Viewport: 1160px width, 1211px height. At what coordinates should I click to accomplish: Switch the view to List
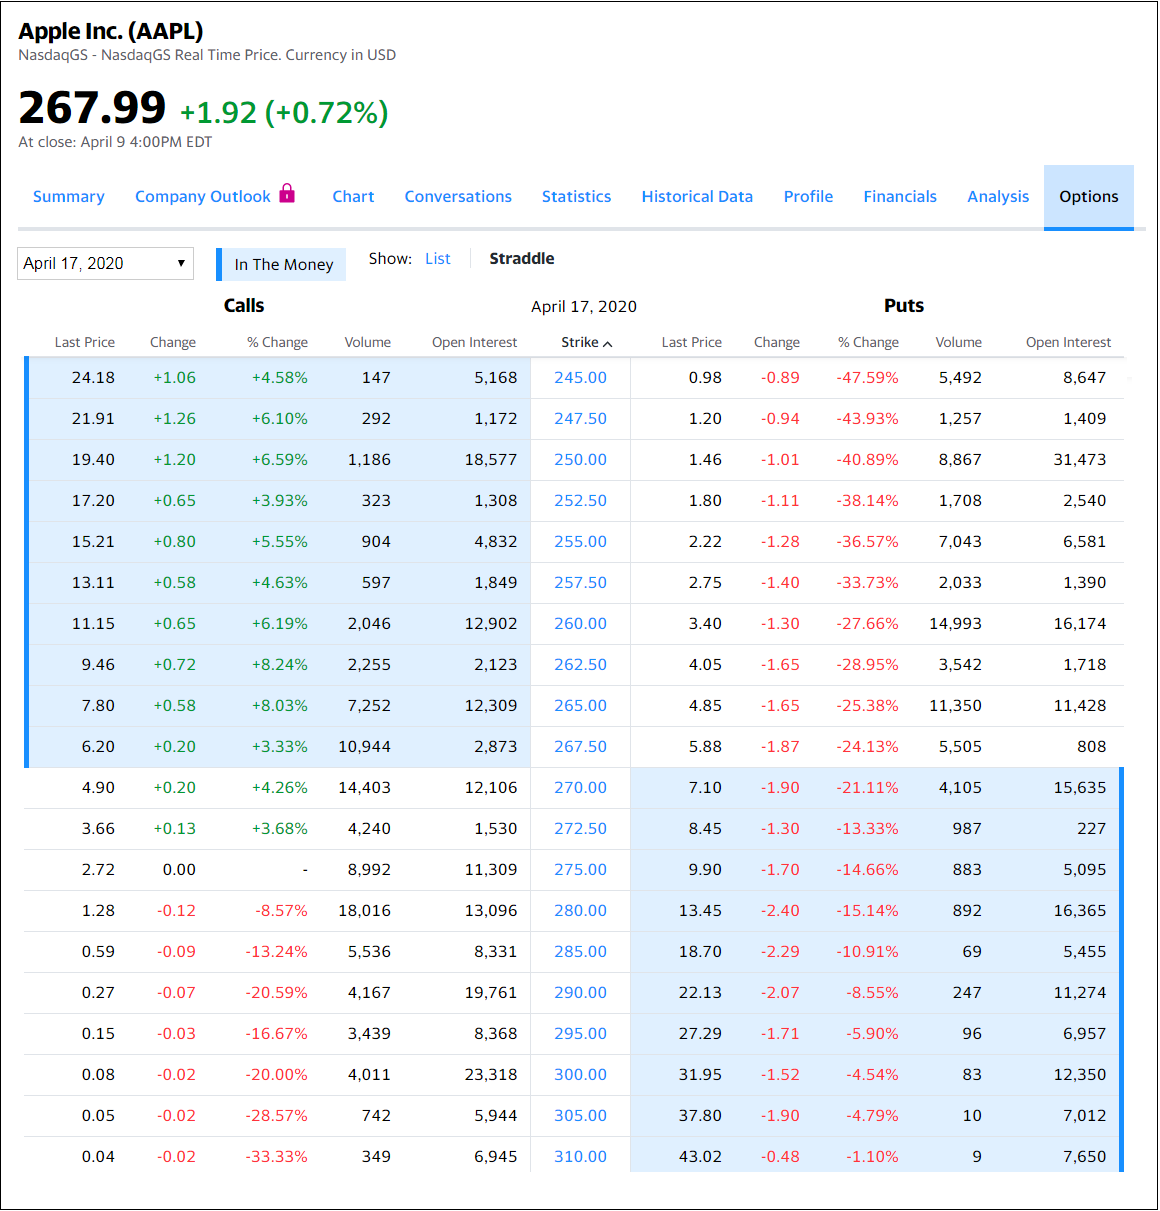pyautogui.click(x=437, y=258)
